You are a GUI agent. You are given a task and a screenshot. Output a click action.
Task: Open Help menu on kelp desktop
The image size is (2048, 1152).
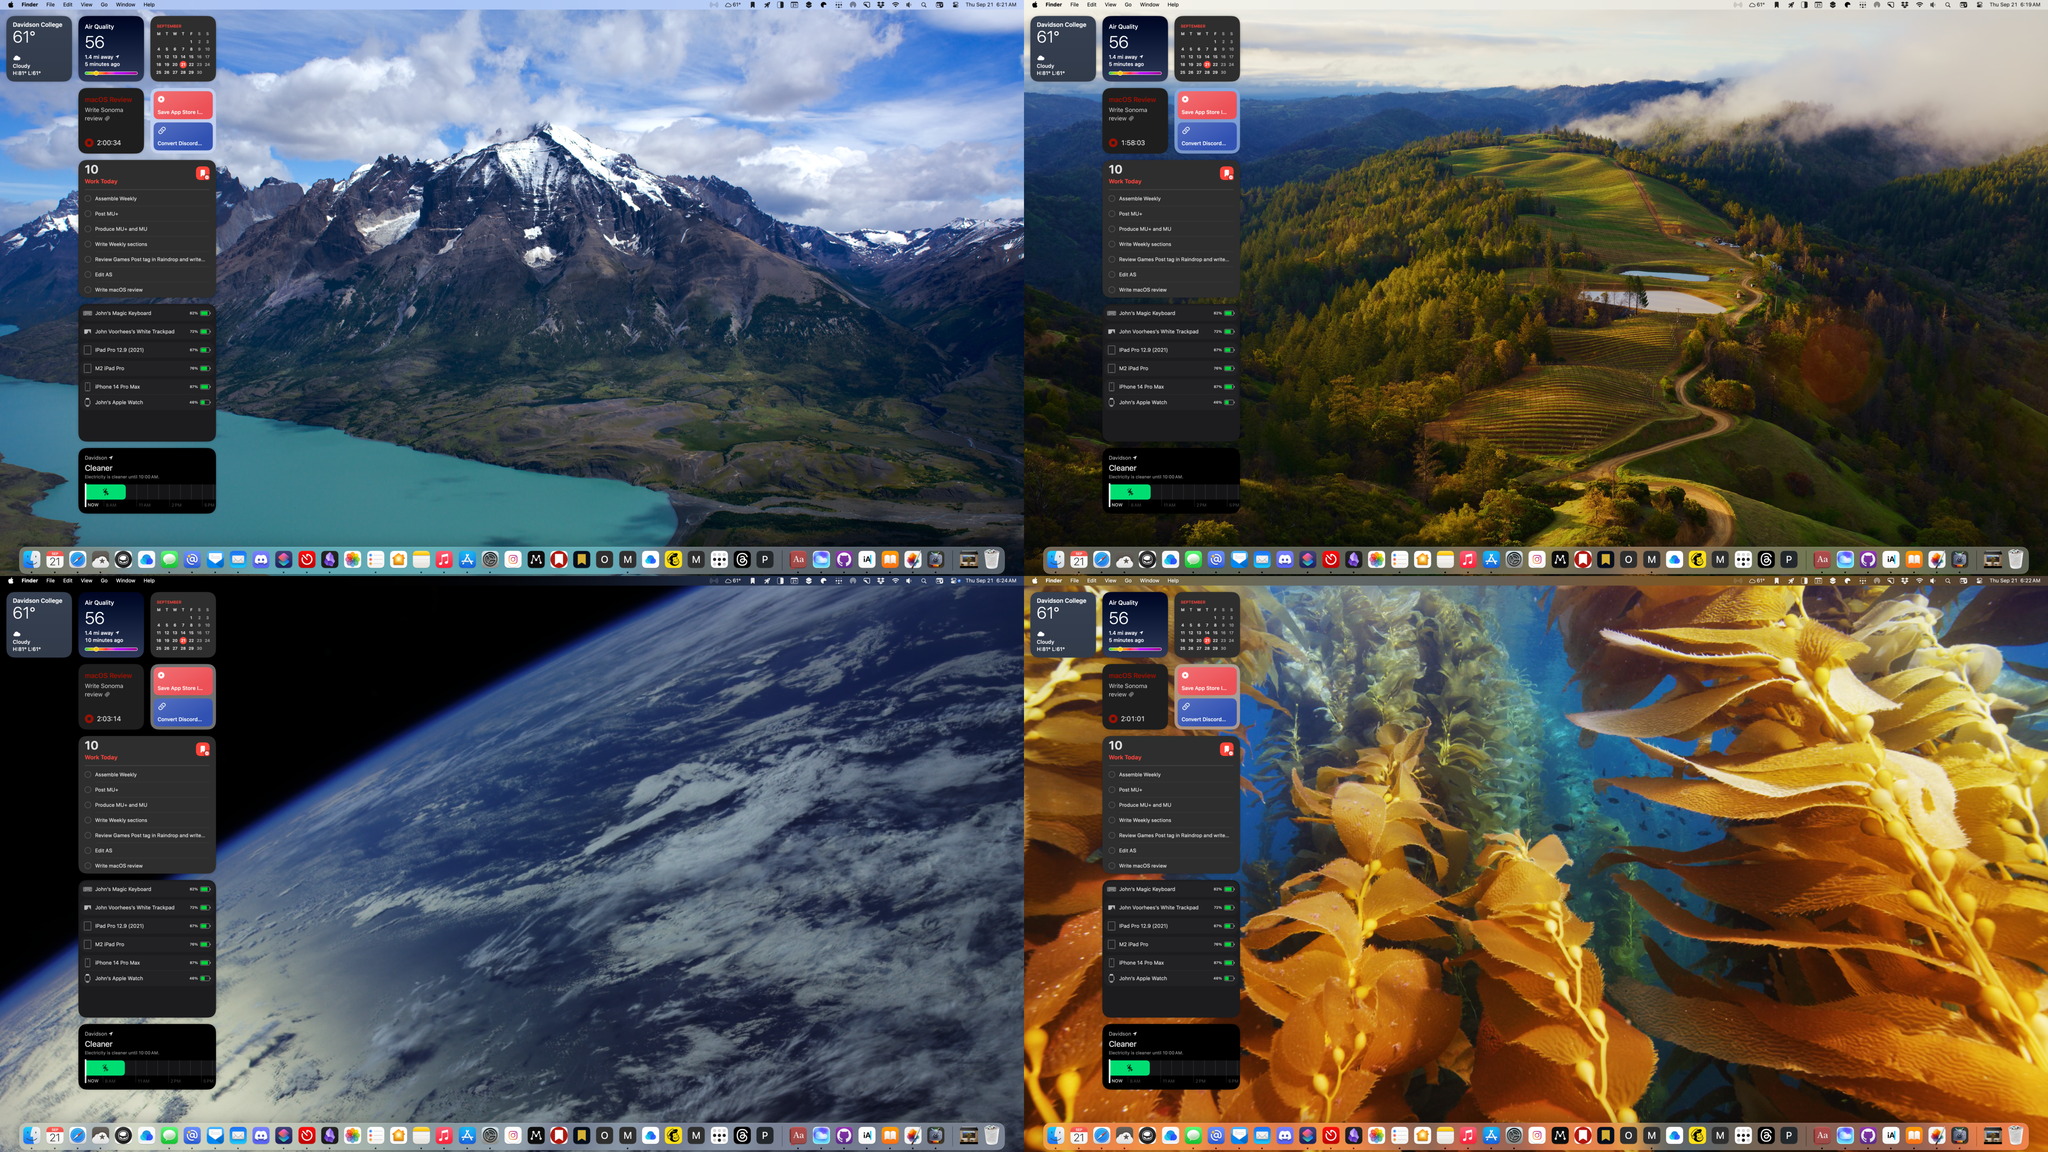tap(1173, 581)
